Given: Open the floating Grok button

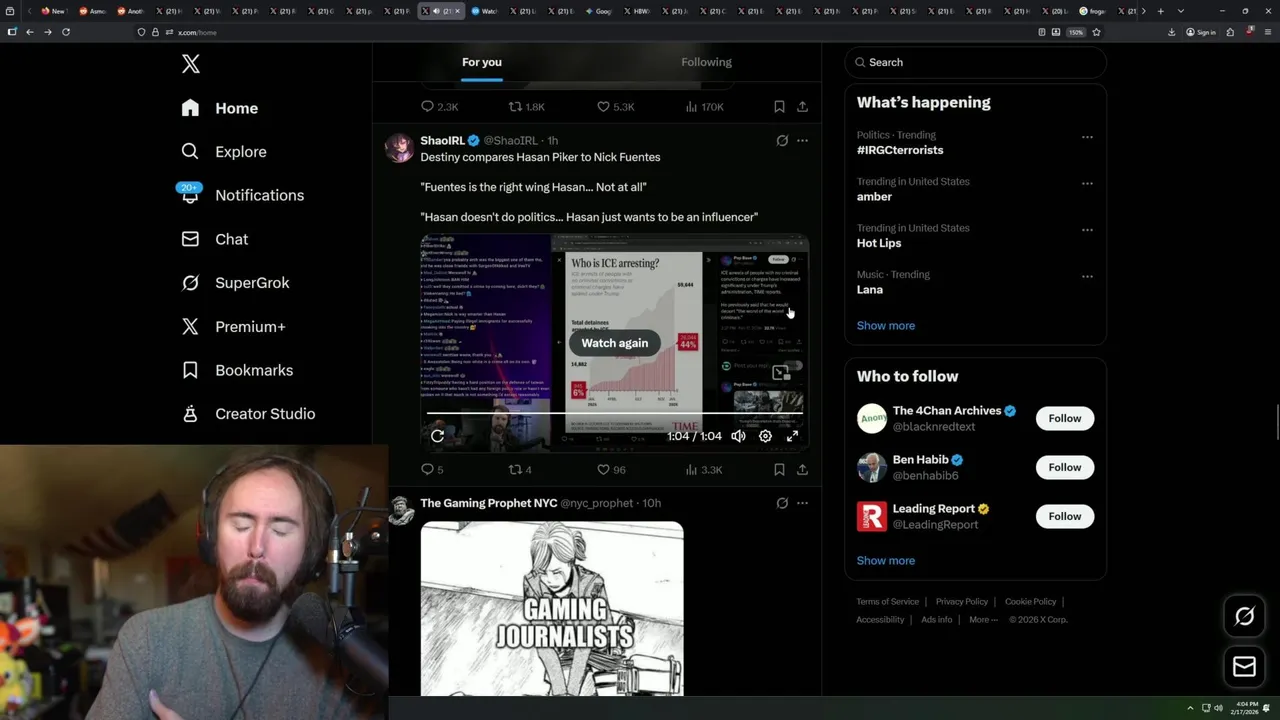Looking at the screenshot, I should (x=1245, y=617).
